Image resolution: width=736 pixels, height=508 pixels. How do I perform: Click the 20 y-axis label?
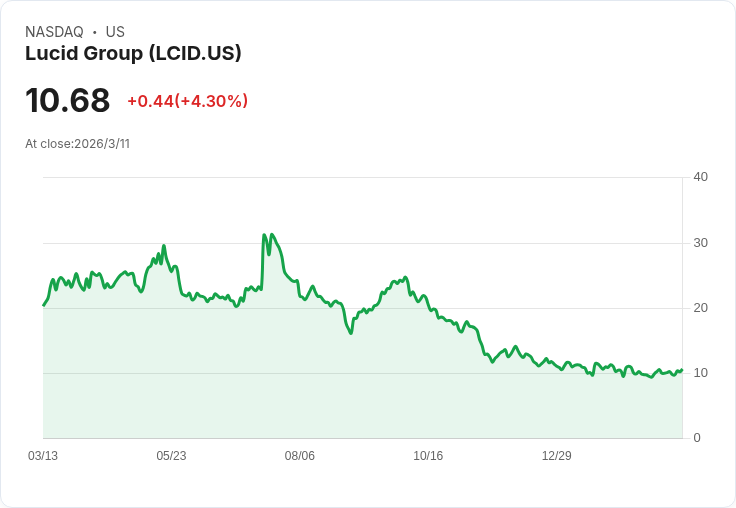click(700, 308)
